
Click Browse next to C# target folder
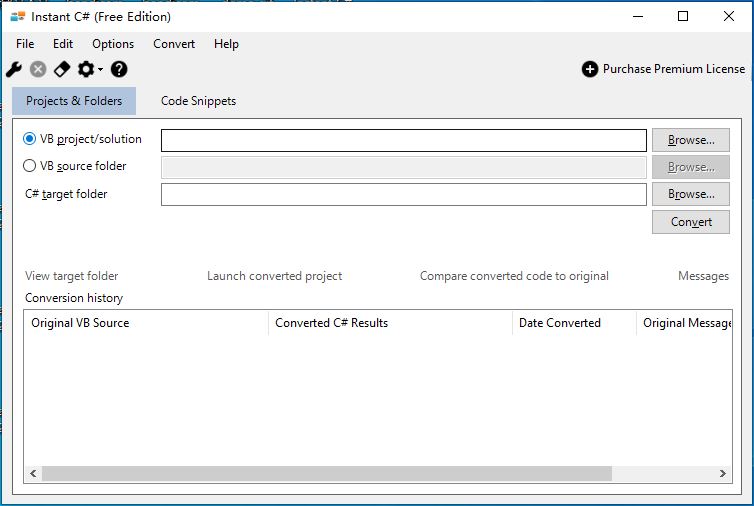coord(690,194)
